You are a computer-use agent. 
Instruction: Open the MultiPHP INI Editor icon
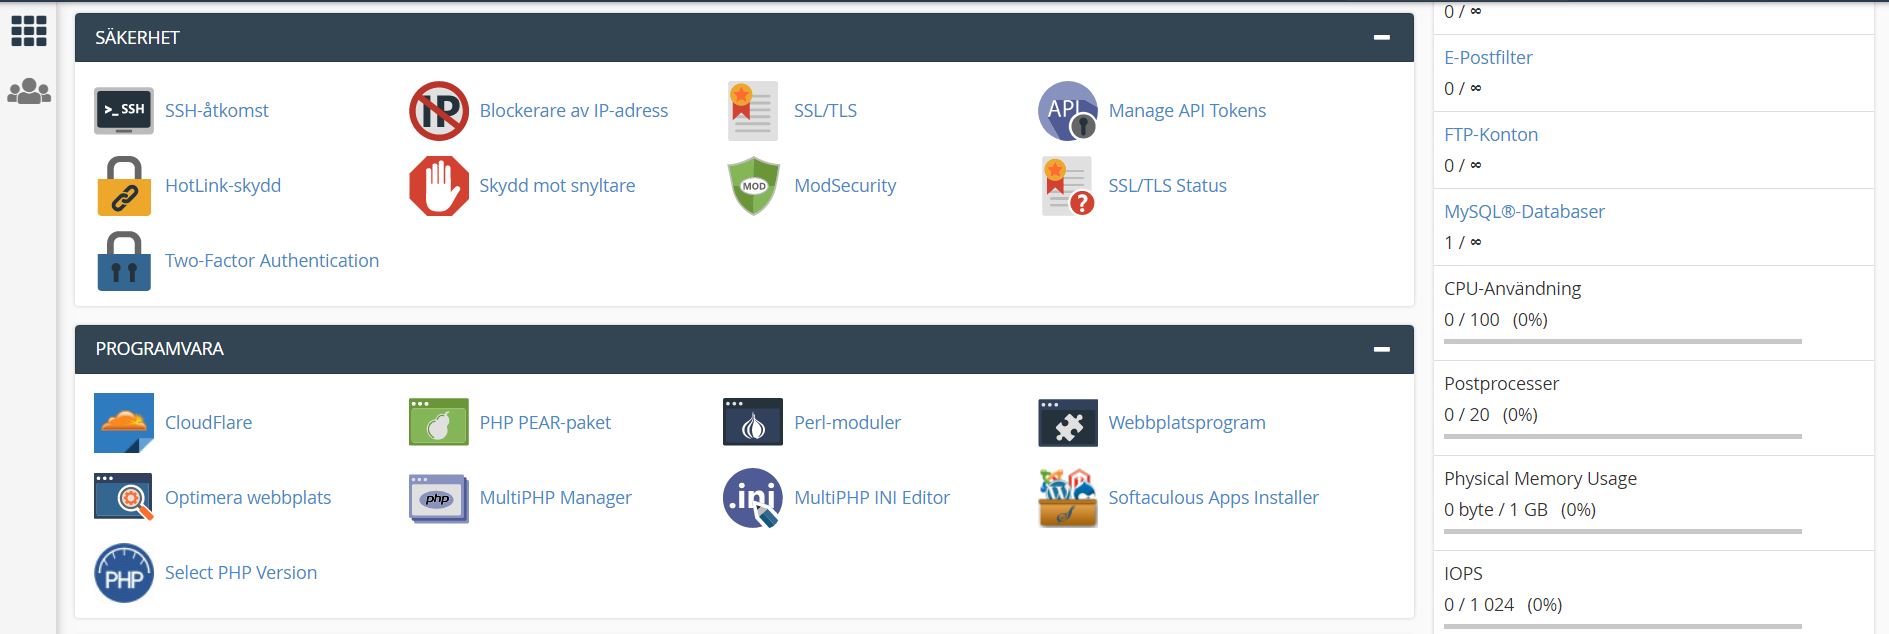tap(753, 498)
